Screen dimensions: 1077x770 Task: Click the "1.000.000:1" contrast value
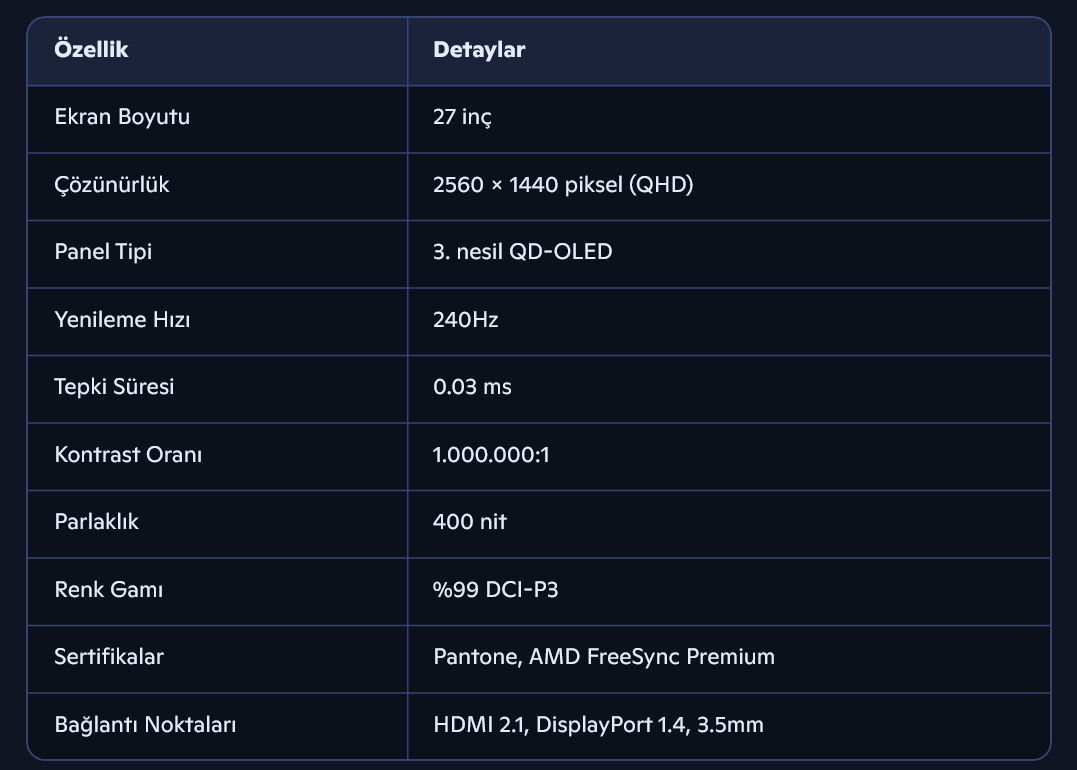pos(491,455)
